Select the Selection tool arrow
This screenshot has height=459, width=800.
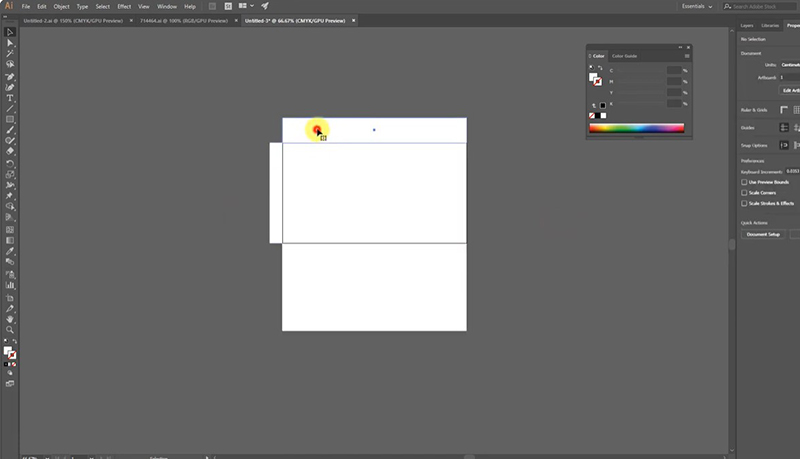tap(10, 32)
